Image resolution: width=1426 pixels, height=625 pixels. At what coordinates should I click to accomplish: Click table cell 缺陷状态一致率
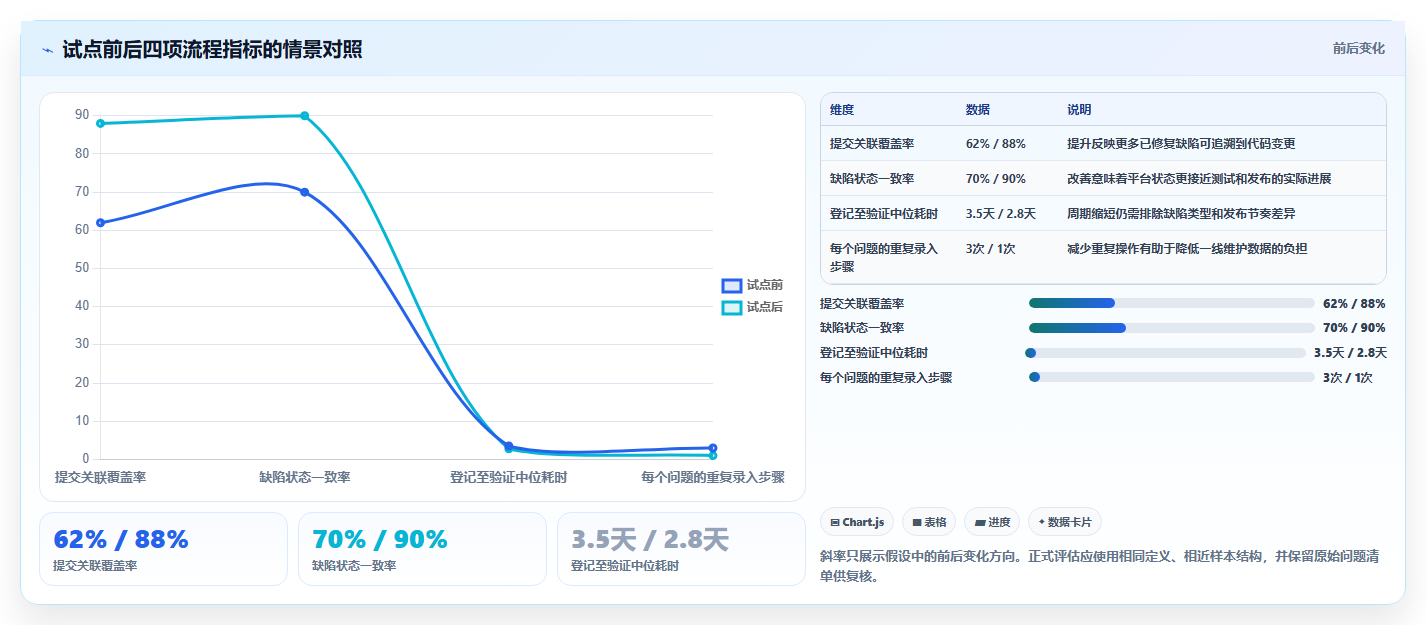coord(872,179)
